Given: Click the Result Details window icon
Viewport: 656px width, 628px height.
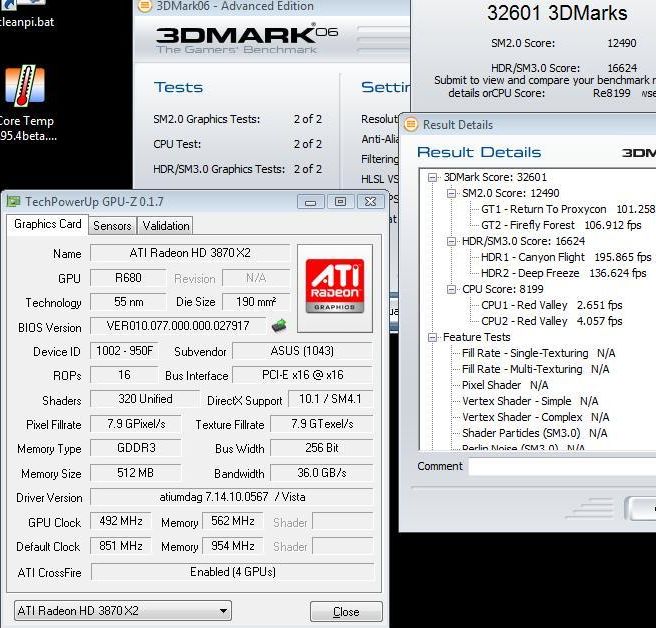Looking at the screenshot, I should [411, 125].
